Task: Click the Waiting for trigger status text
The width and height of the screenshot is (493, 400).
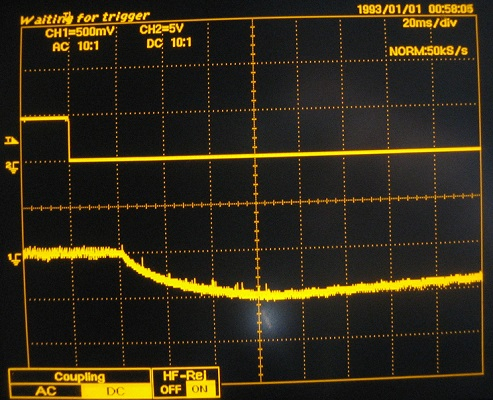Action: (85, 18)
